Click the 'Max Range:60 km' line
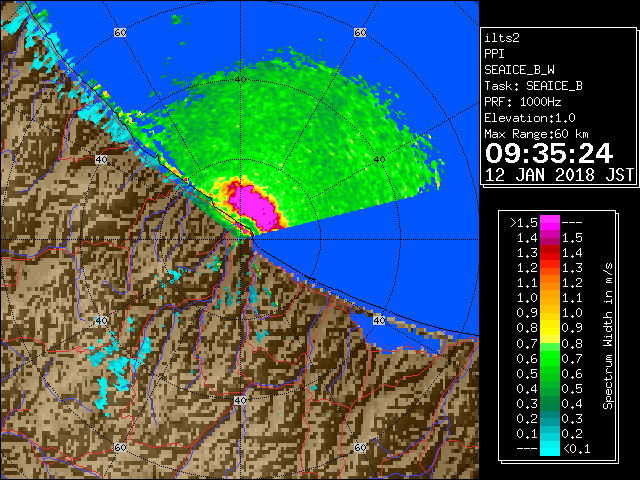The height and width of the screenshot is (480, 640). pyautogui.click(x=536, y=134)
